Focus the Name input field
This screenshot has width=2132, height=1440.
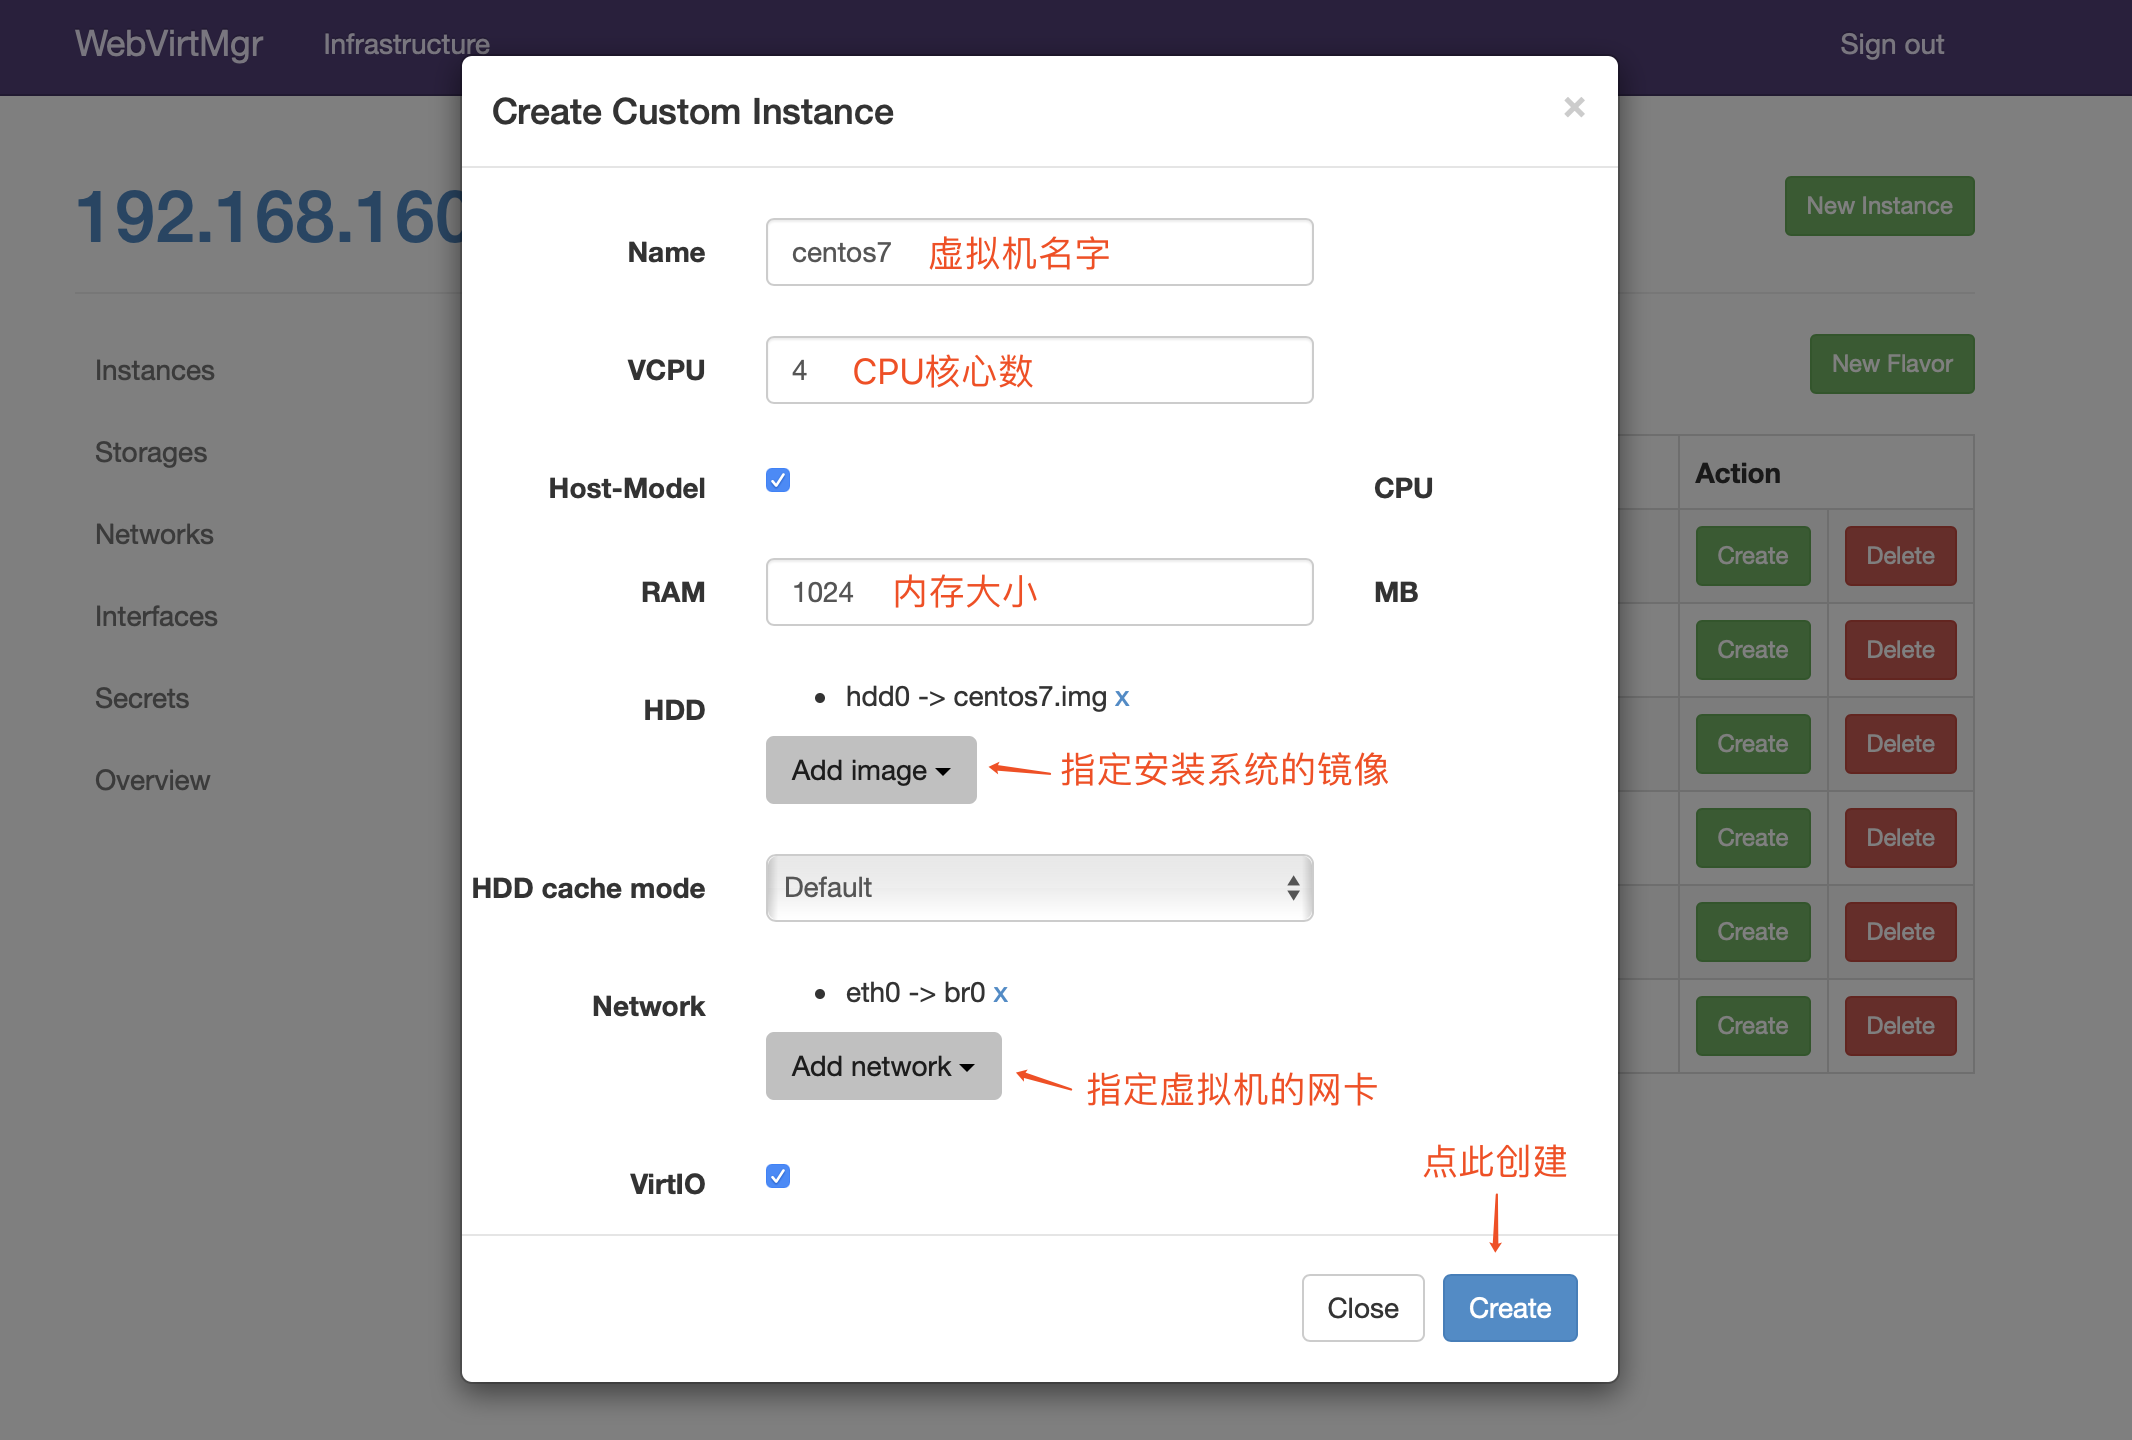click(1039, 252)
